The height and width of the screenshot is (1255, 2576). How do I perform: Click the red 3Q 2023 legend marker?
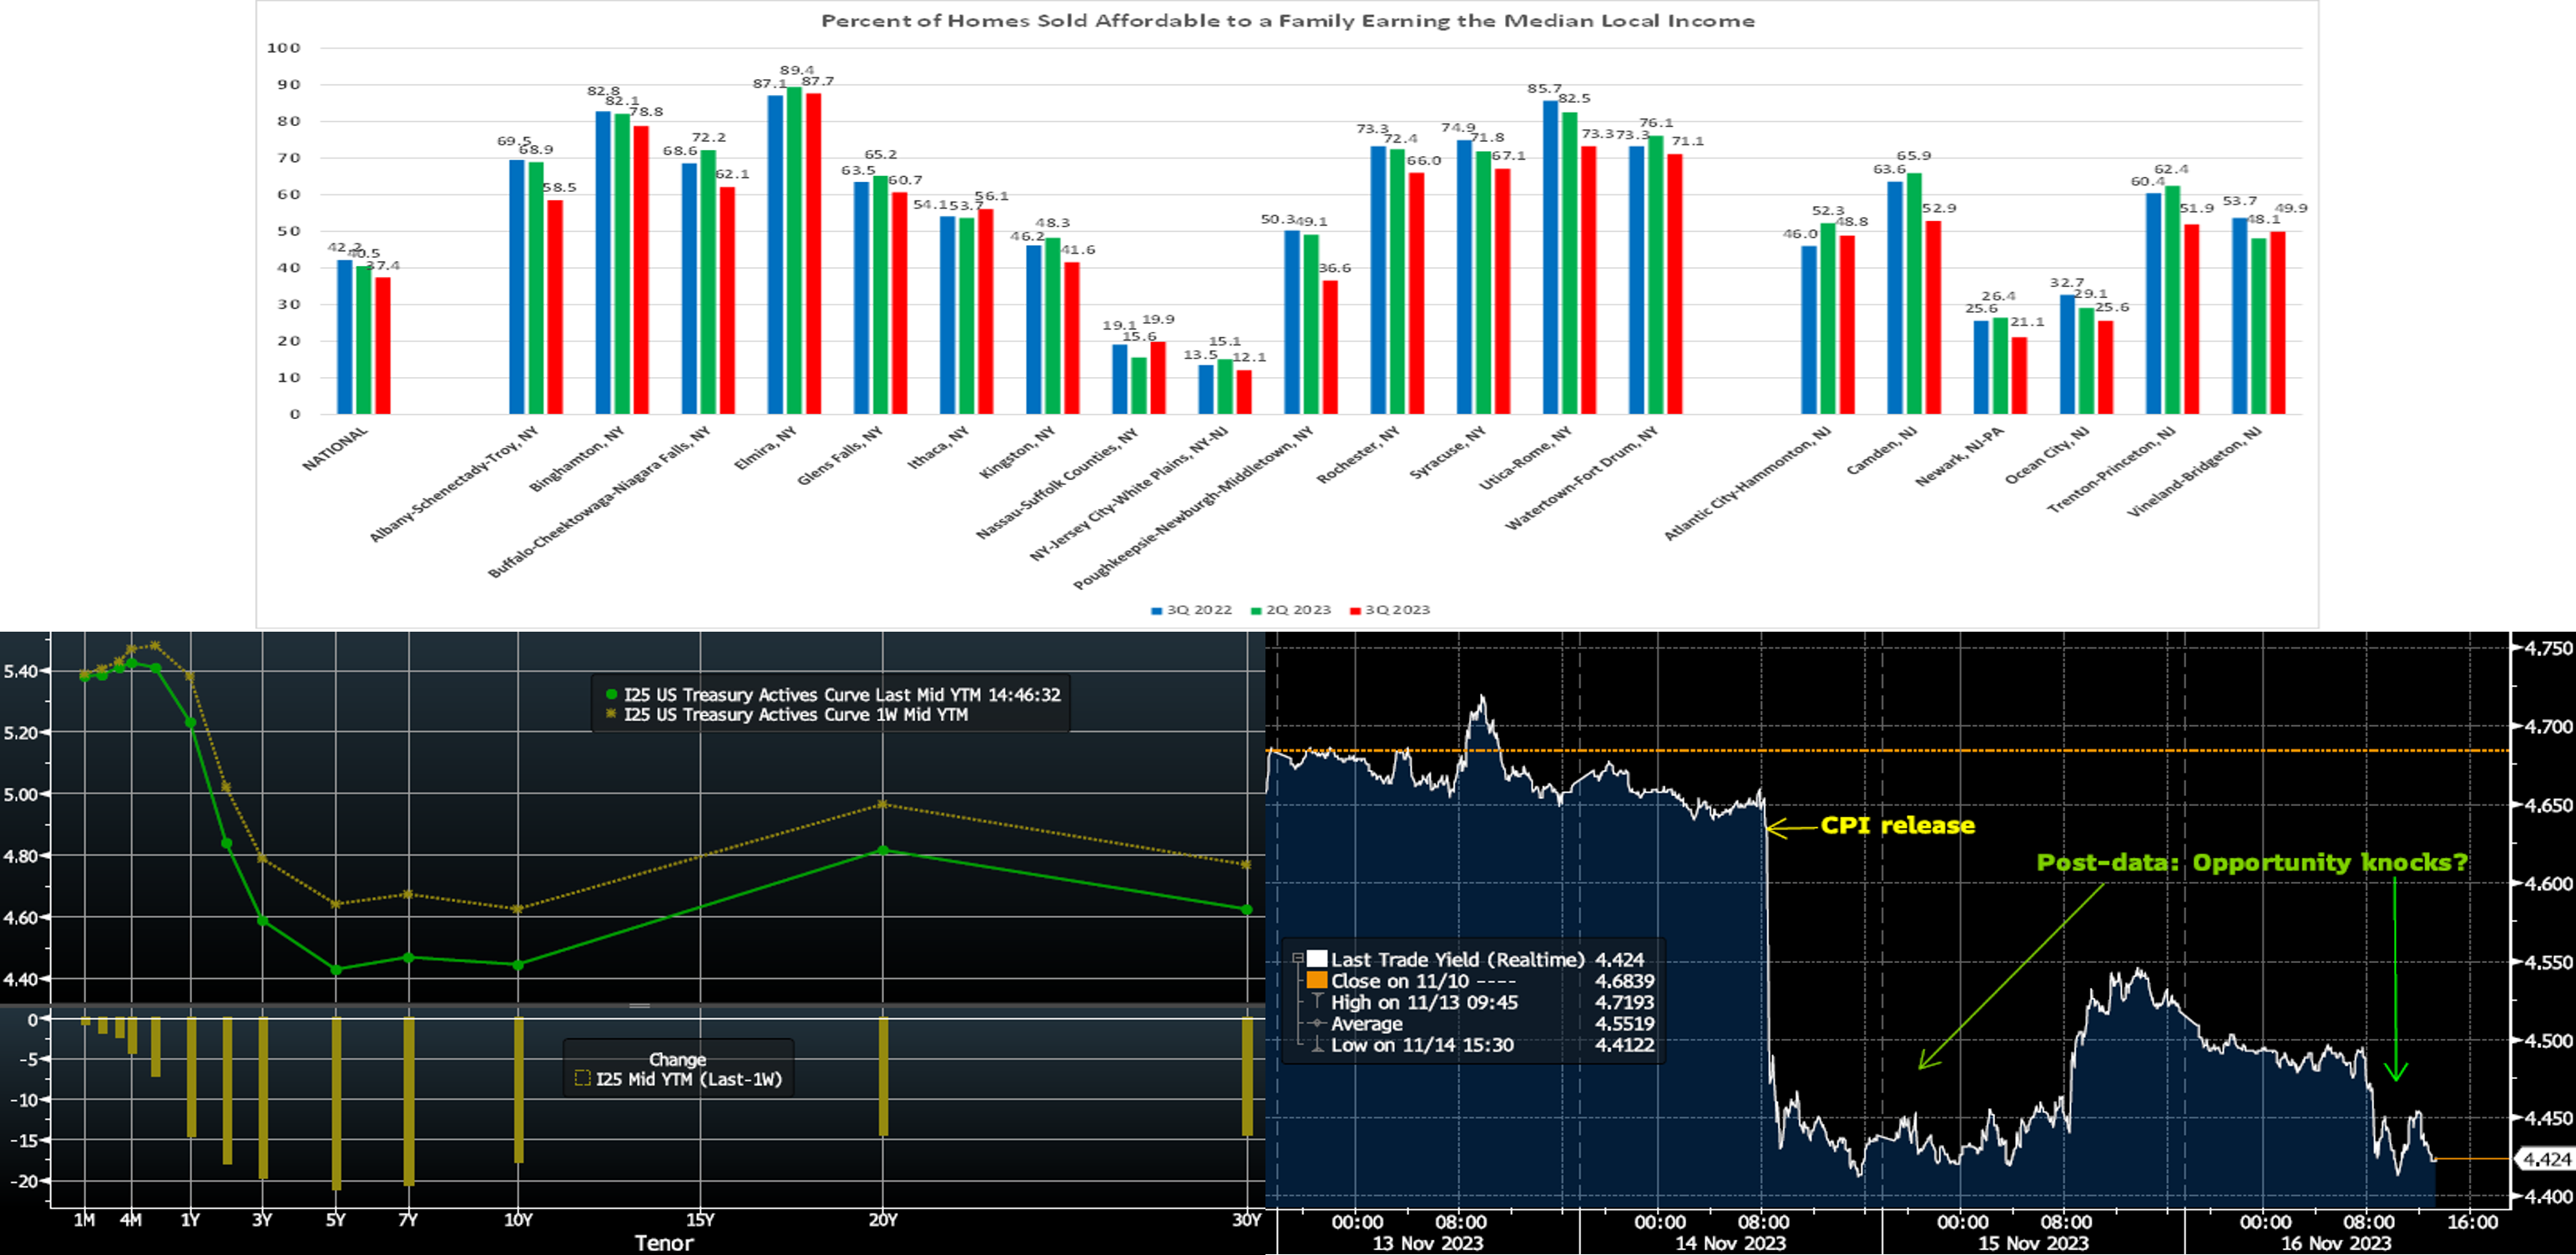[1355, 610]
